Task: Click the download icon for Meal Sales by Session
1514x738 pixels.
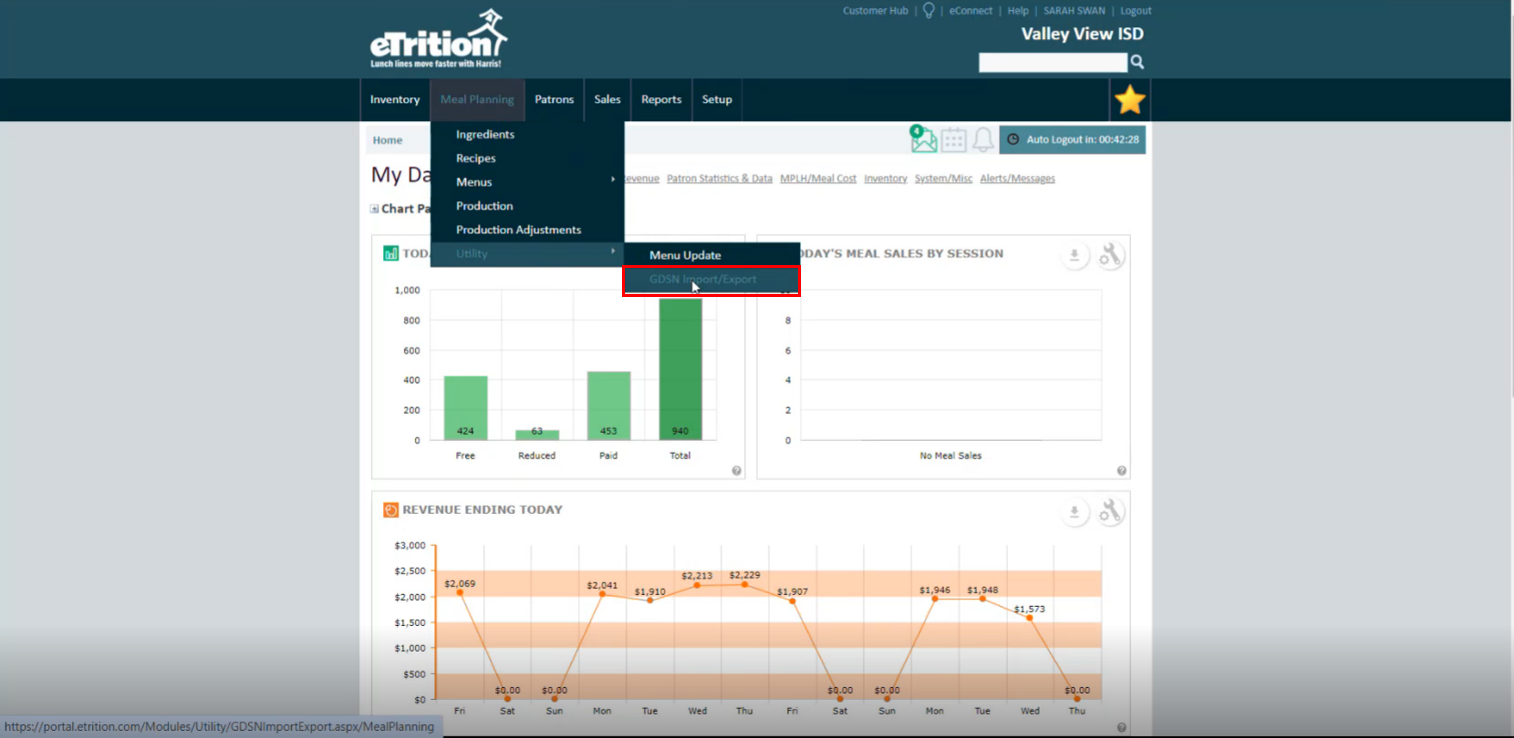Action: (x=1074, y=256)
